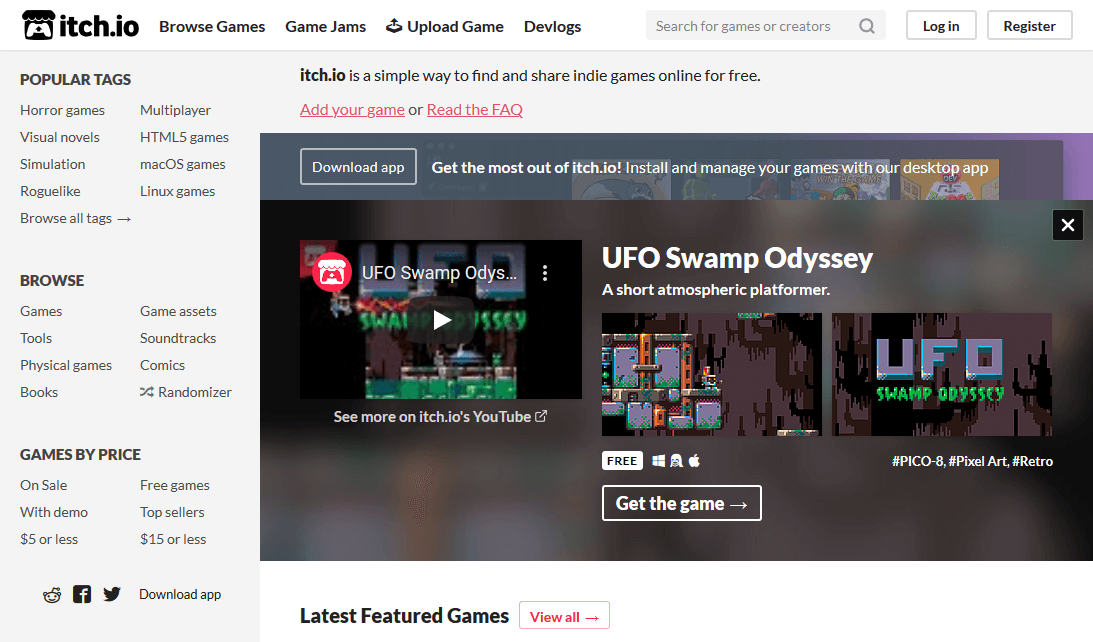Open the Read the FAQ link
The width and height of the screenshot is (1093, 642).
[475, 109]
